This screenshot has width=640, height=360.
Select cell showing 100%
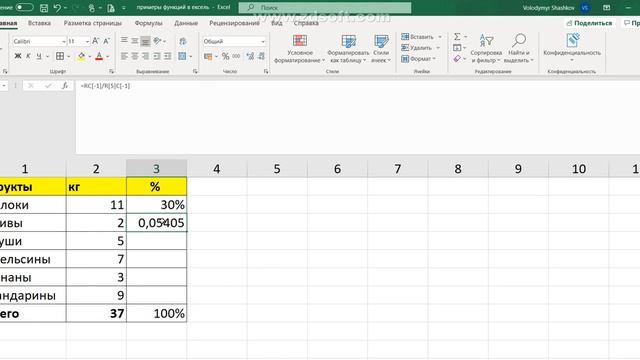157,313
